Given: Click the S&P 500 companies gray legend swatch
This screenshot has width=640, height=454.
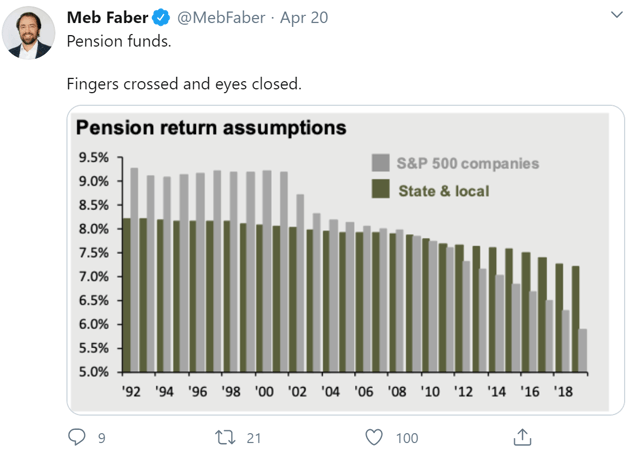Looking at the screenshot, I should click(x=381, y=163).
